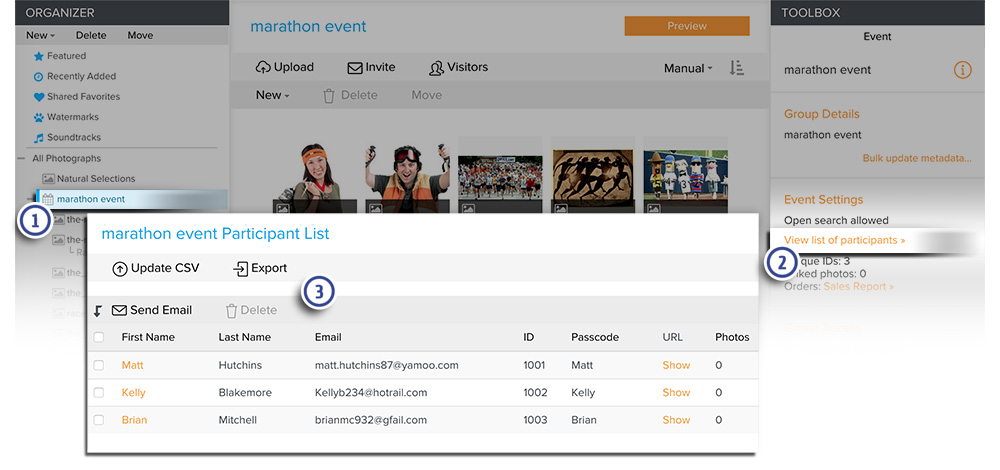Check the select-all participants checkbox
This screenshot has height=470, width=1000.
(99, 337)
